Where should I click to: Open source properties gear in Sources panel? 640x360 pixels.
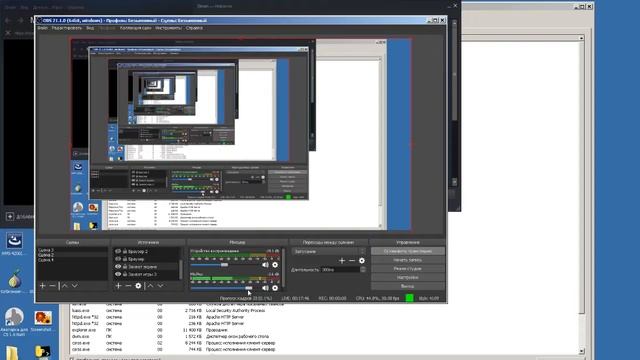click(x=138, y=286)
